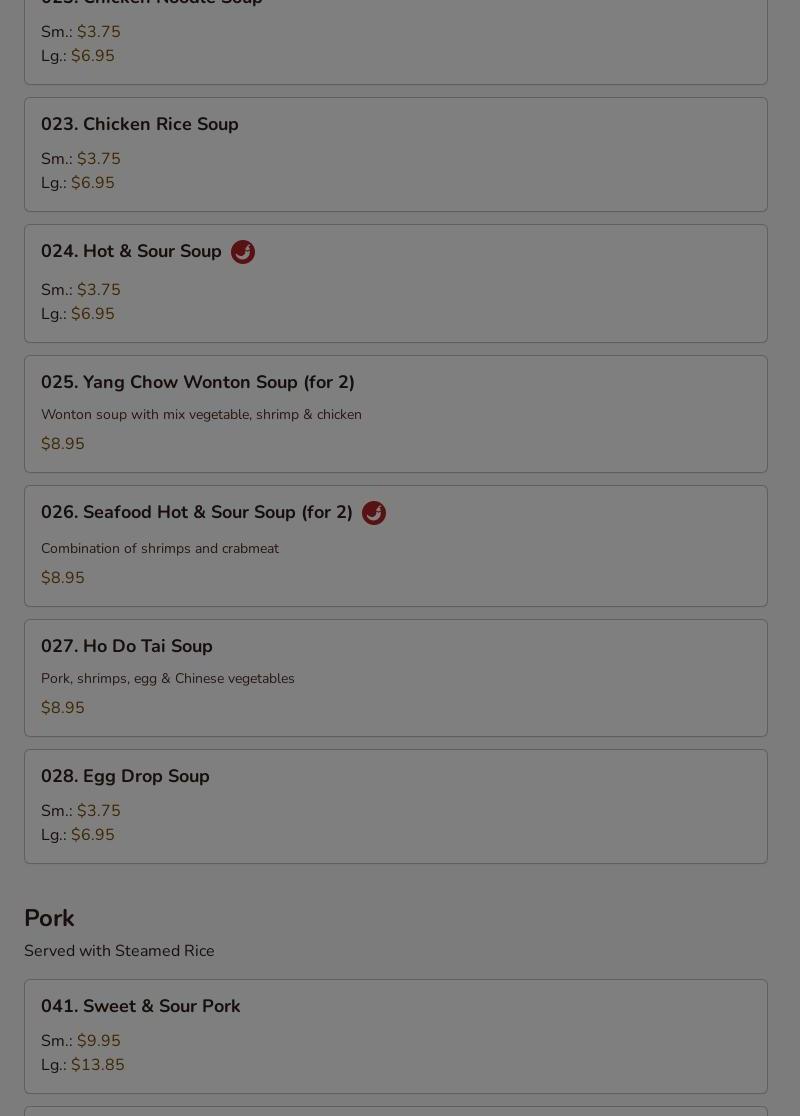800x1116 pixels.
Task: Click the Served with Steamed Rice subtitle
Action: pyautogui.click(x=120, y=951)
